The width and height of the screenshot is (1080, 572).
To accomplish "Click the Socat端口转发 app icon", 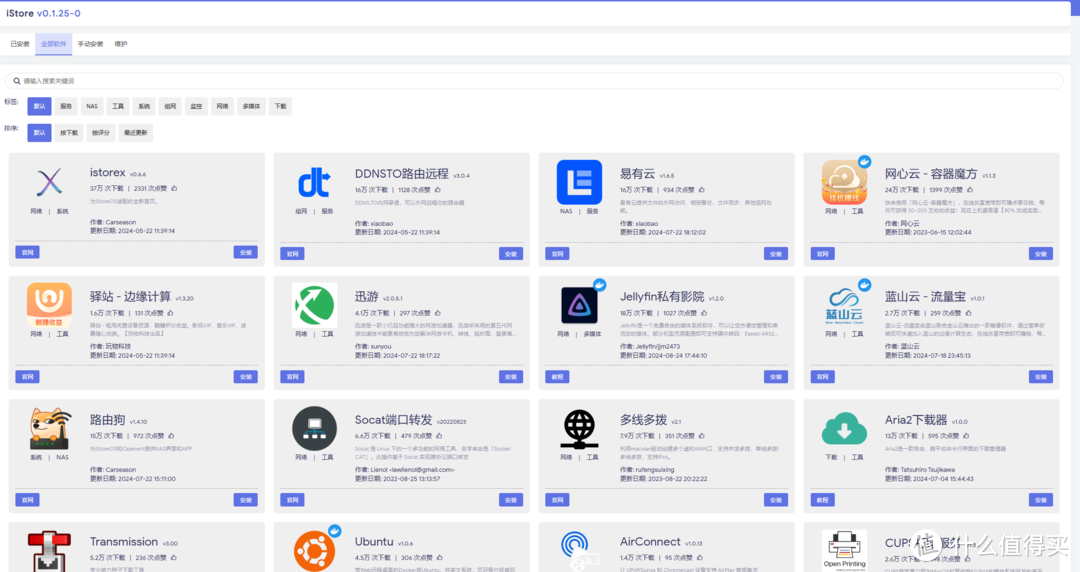I will coord(314,429).
